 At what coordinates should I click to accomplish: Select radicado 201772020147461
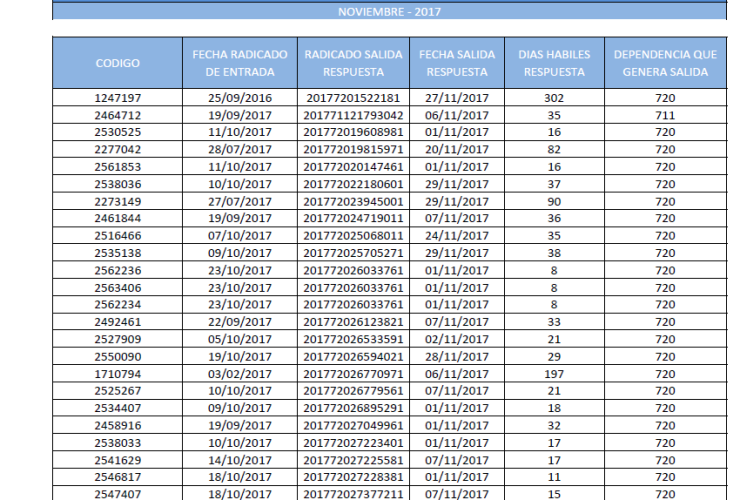[x=353, y=167]
